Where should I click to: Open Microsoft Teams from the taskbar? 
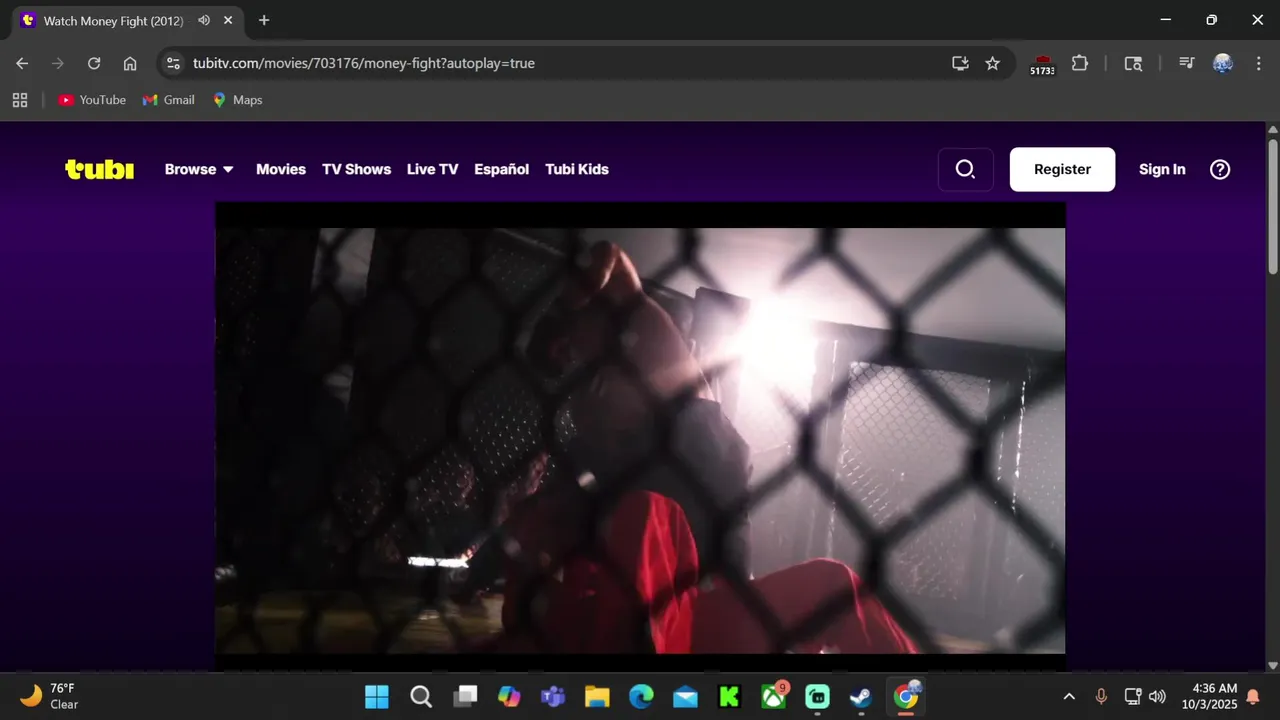[553, 697]
